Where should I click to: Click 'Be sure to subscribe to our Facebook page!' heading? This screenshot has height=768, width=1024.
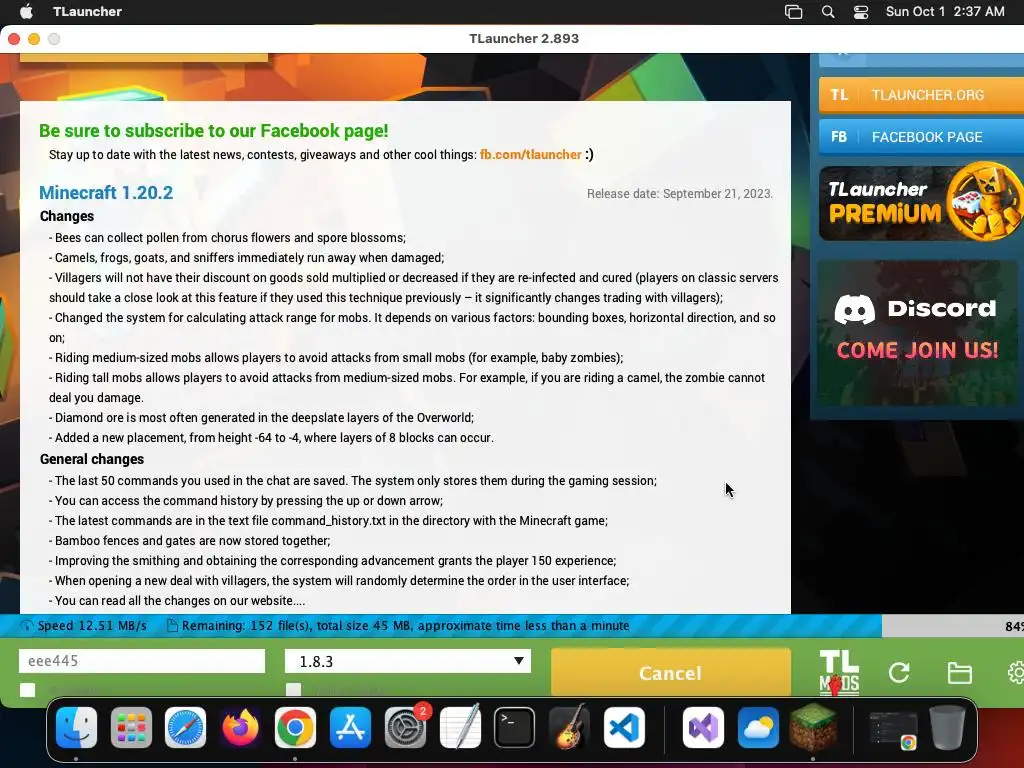[214, 131]
